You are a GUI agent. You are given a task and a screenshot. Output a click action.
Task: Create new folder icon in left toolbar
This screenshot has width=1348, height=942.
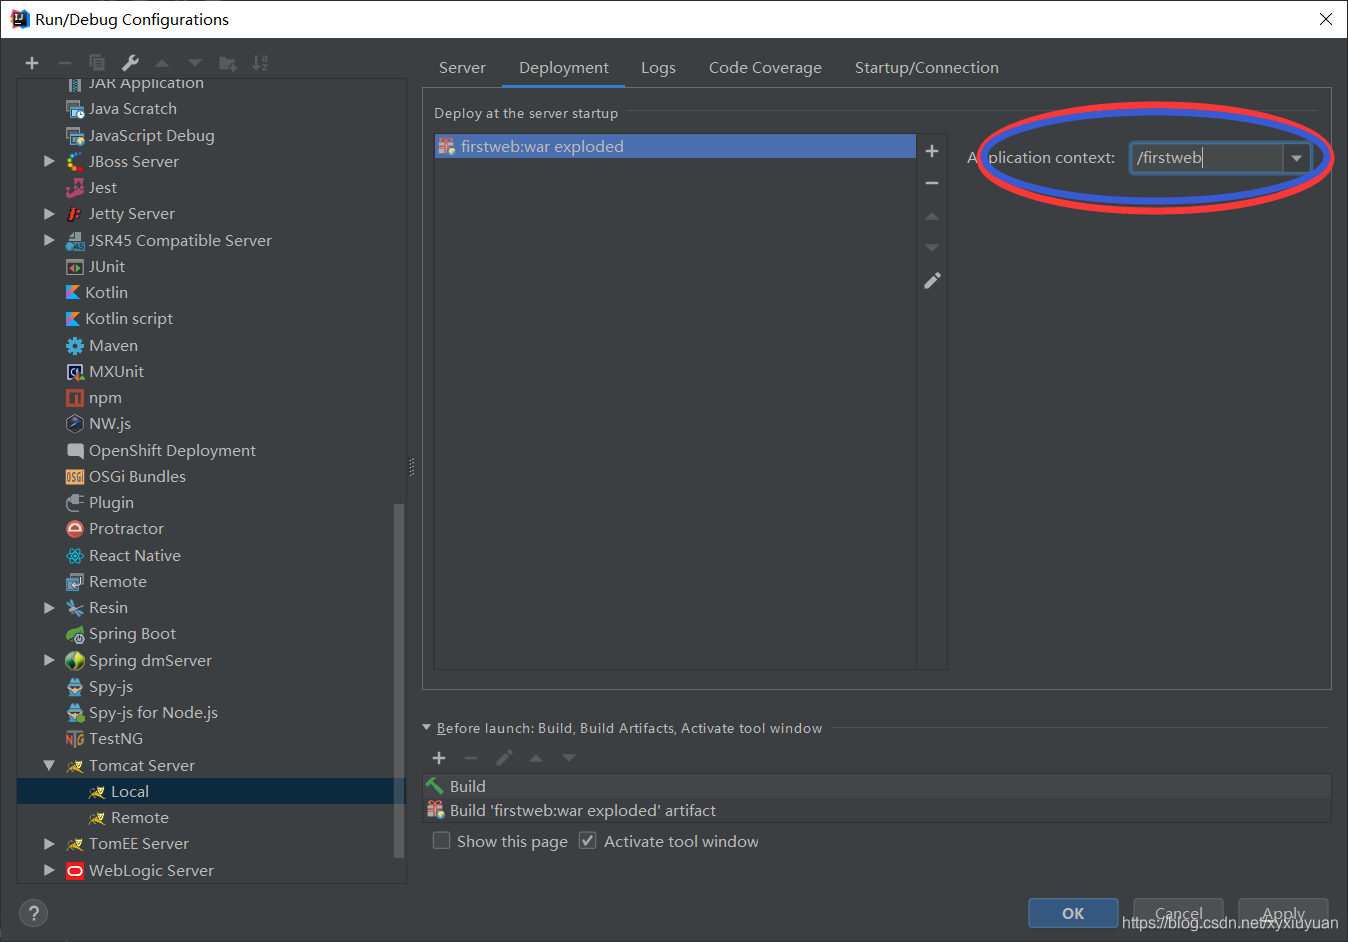(228, 63)
